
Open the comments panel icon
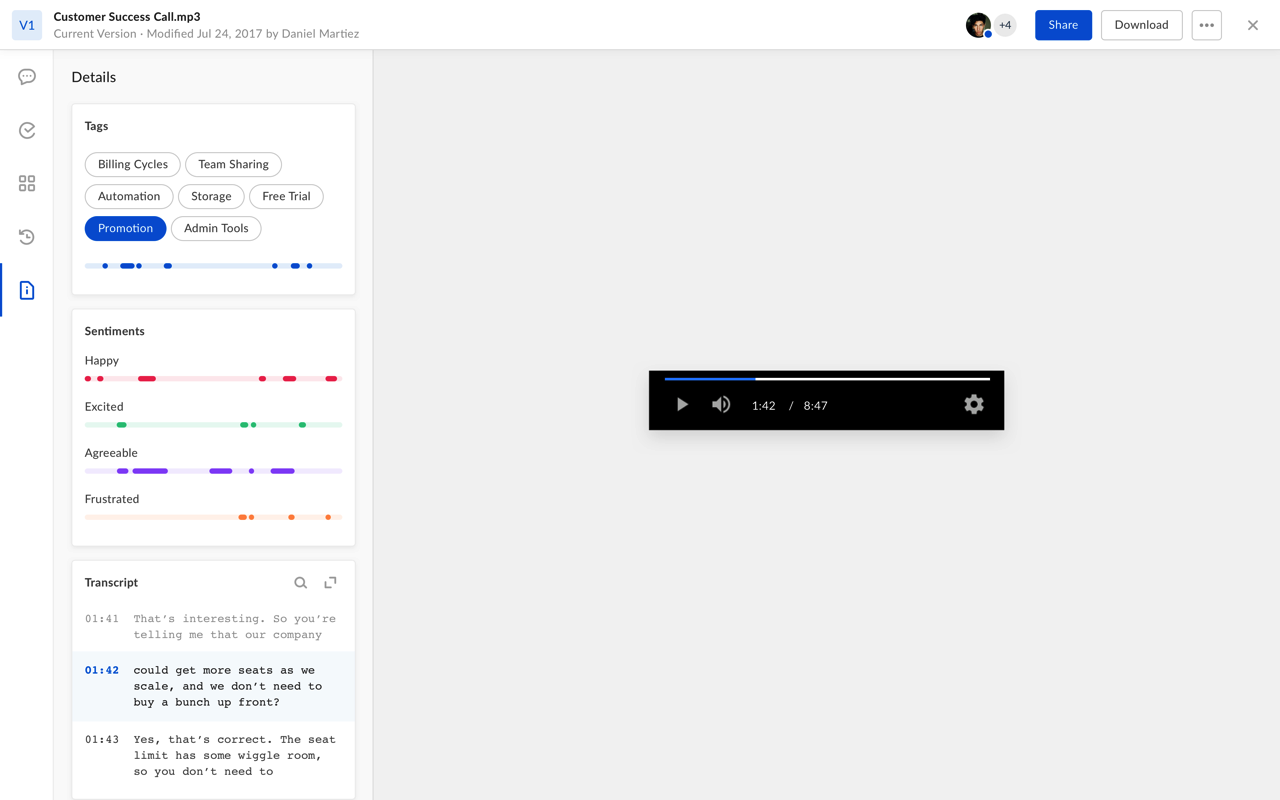27,77
